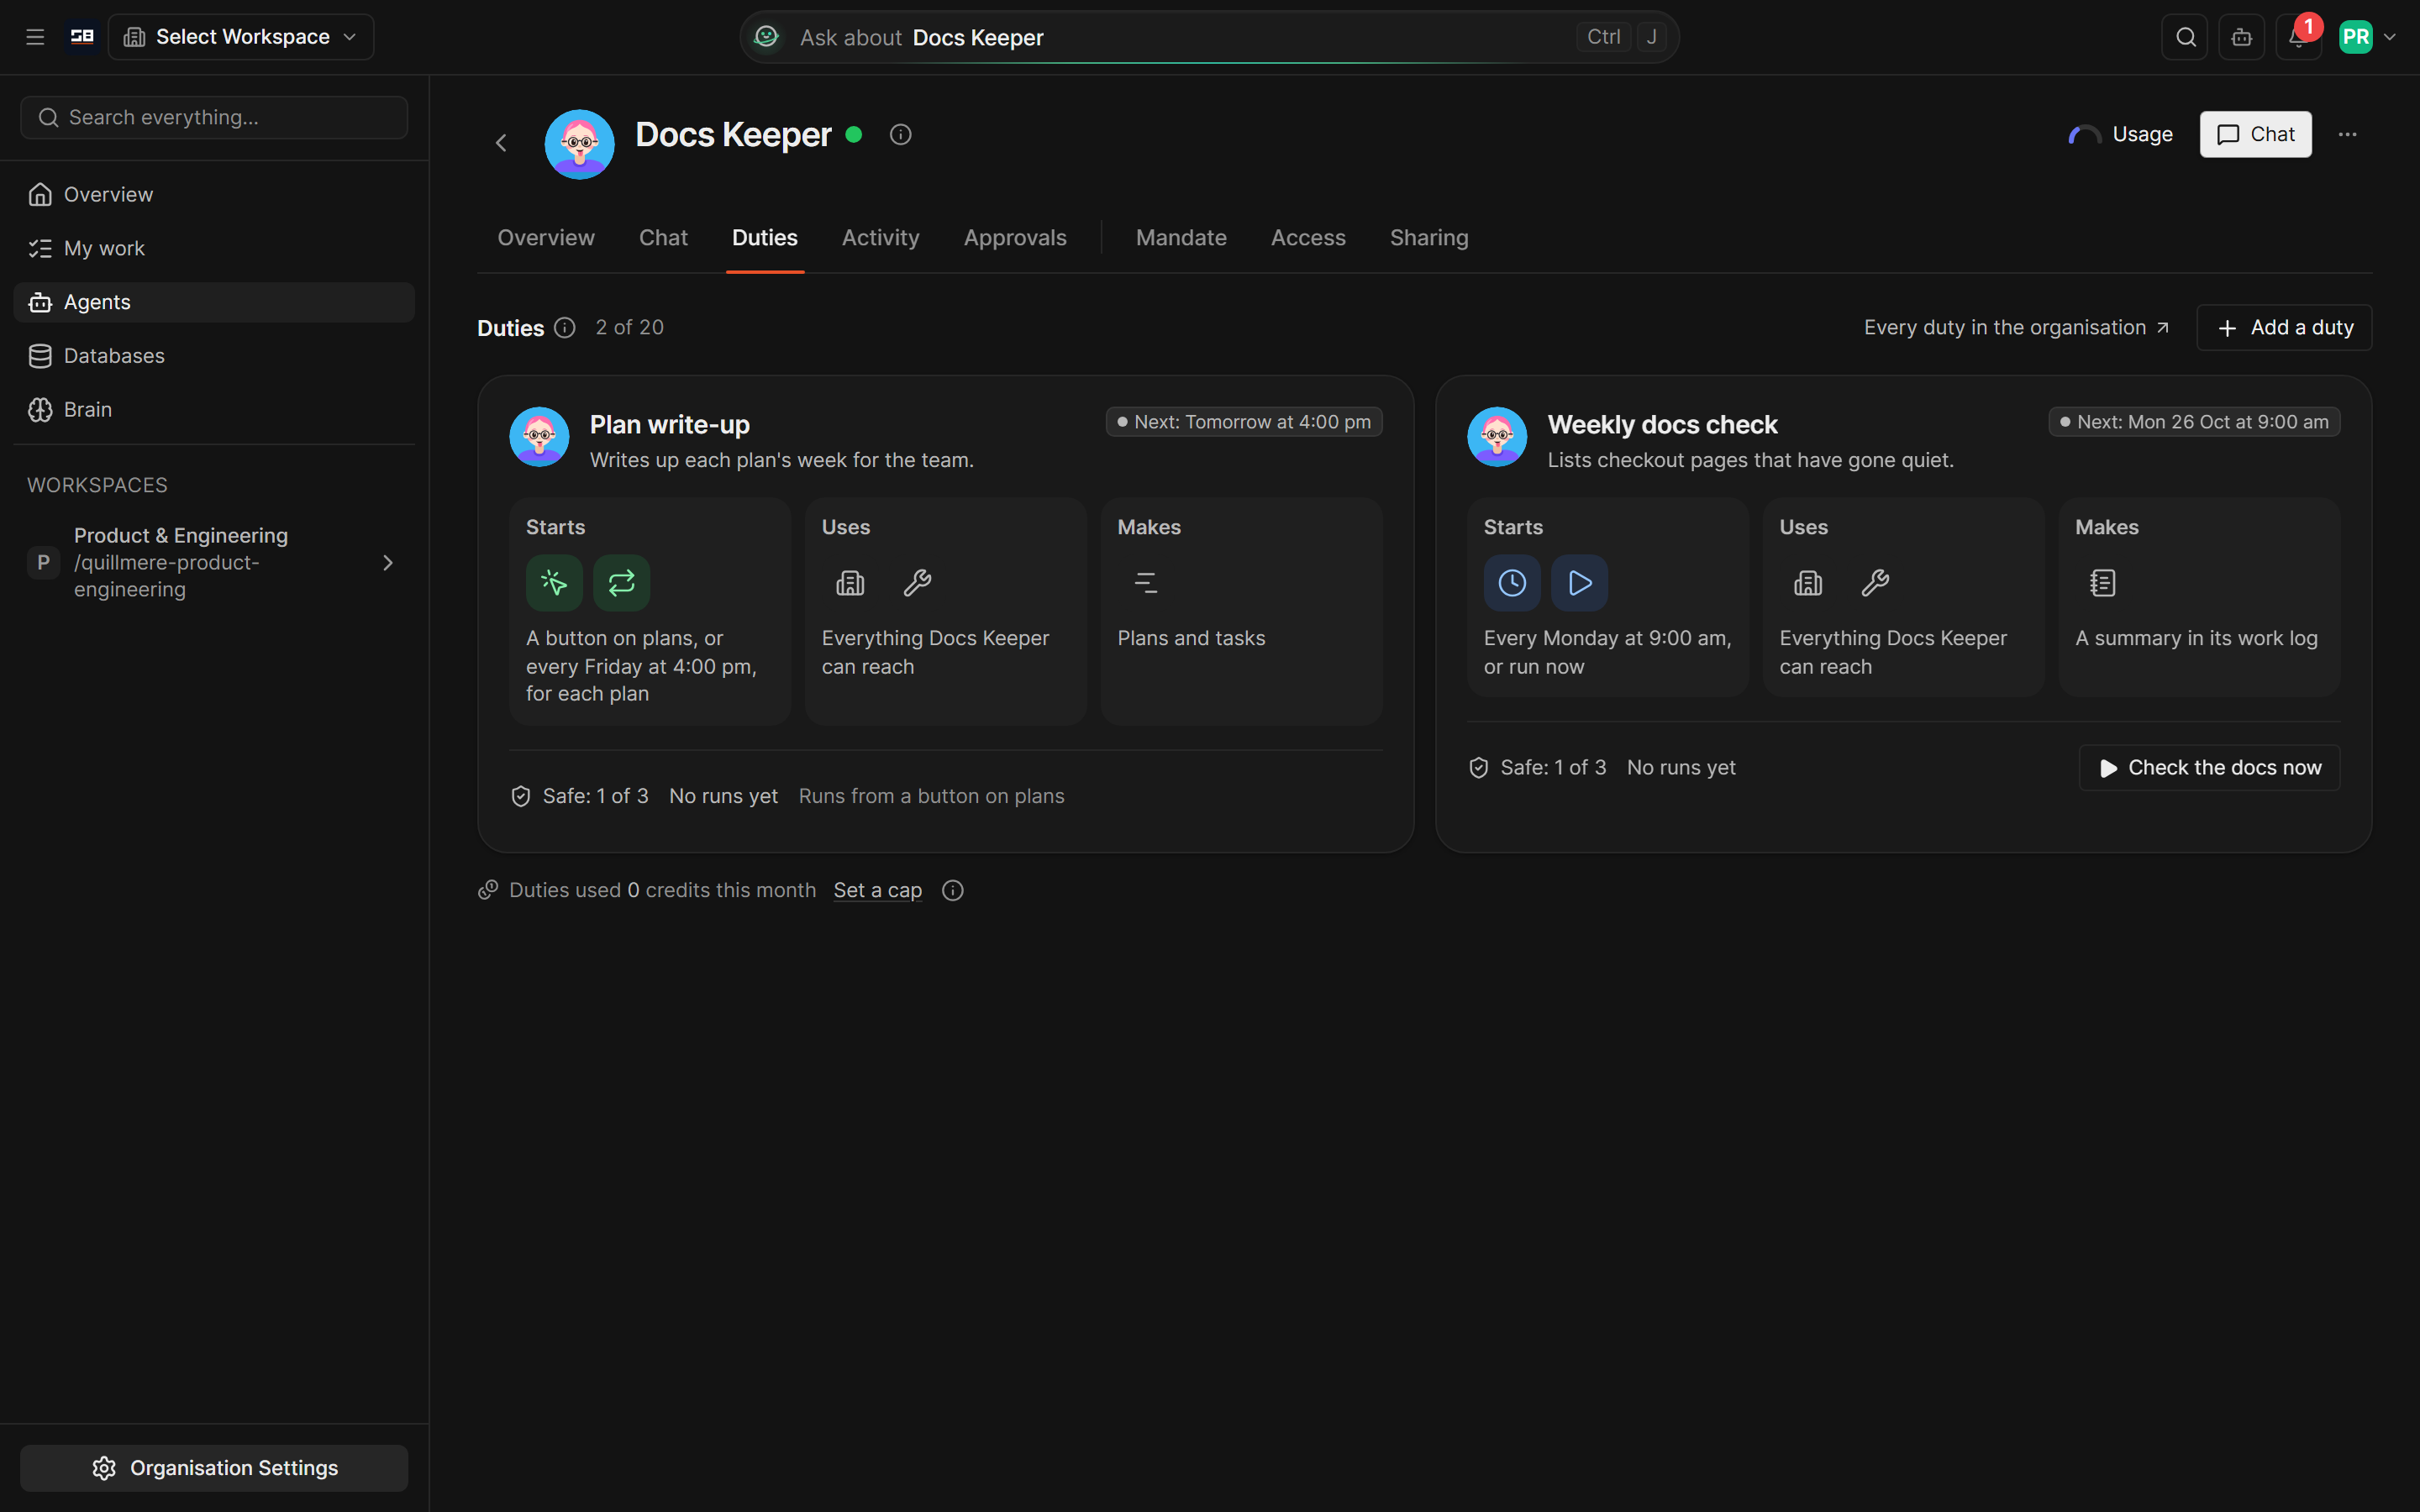This screenshot has height=1512, width=2420.
Task: Click the button-trigger icon in Plan write-up Starts
Action: [554, 583]
